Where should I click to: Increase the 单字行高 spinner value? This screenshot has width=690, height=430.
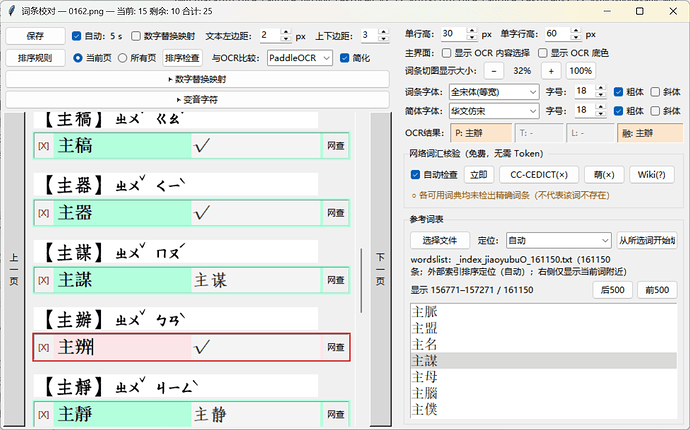click(x=576, y=31)
